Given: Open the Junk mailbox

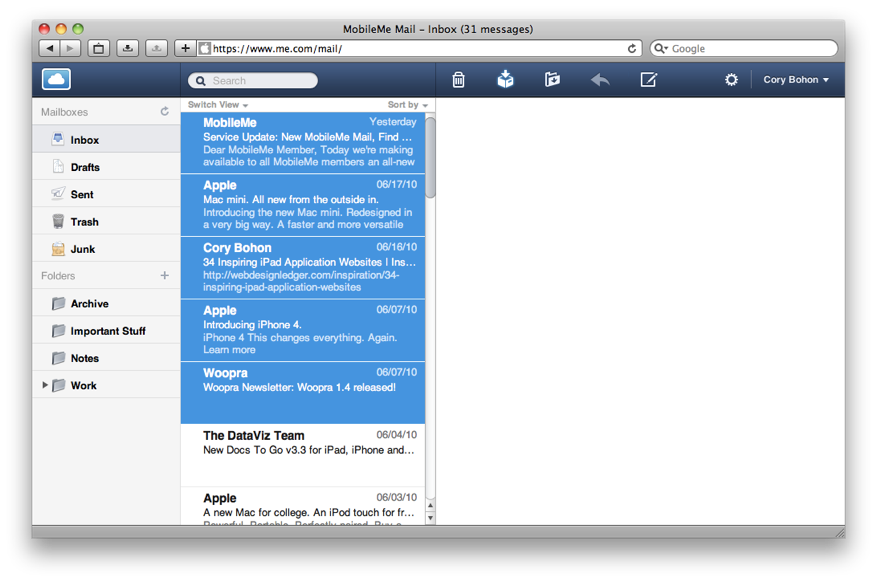Looking at the screenshot, I should click(x=106, y=249).
